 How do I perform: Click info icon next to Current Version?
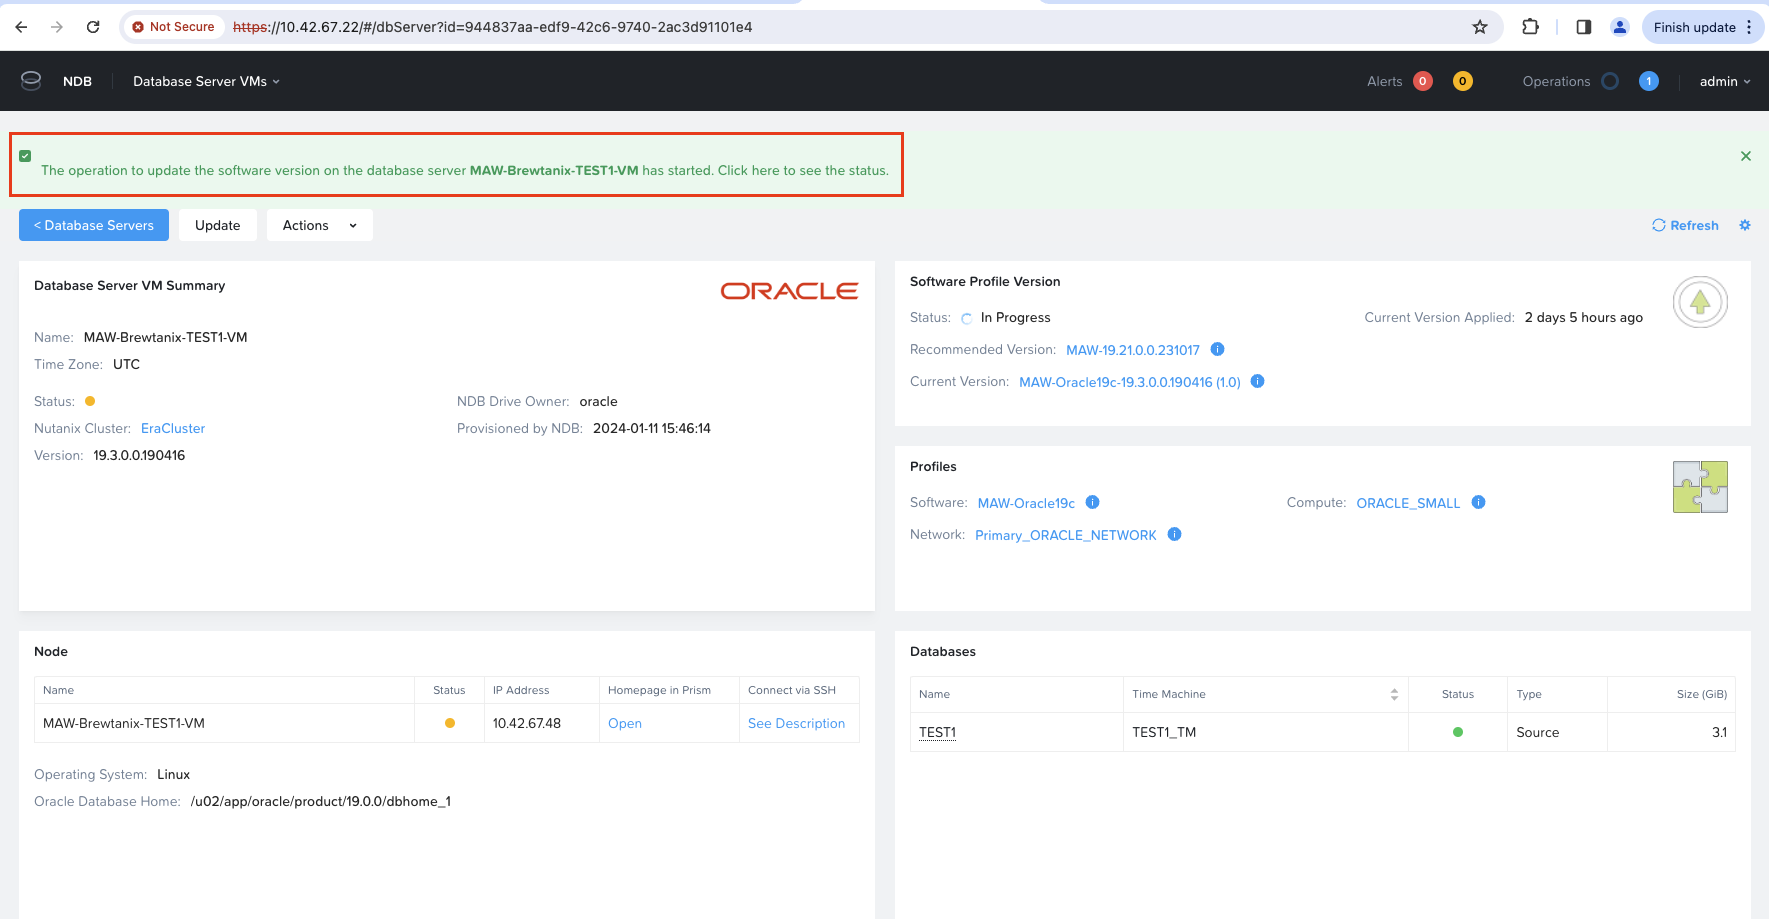1258,381
